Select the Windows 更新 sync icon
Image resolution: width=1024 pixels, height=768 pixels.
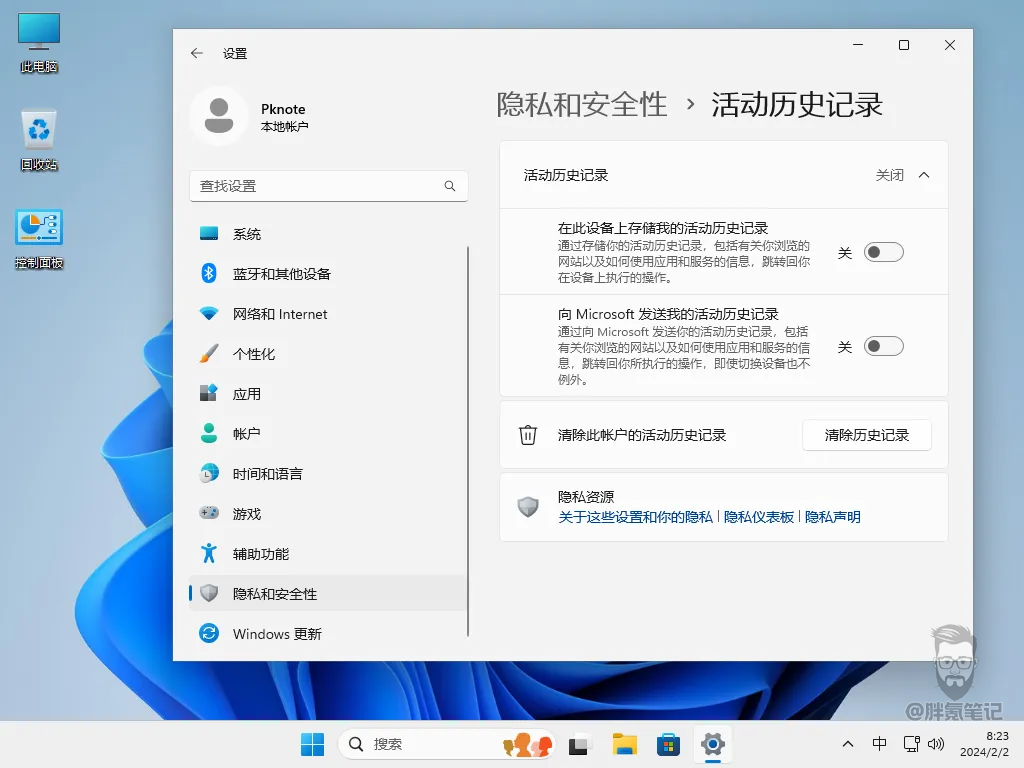point(209,633)
